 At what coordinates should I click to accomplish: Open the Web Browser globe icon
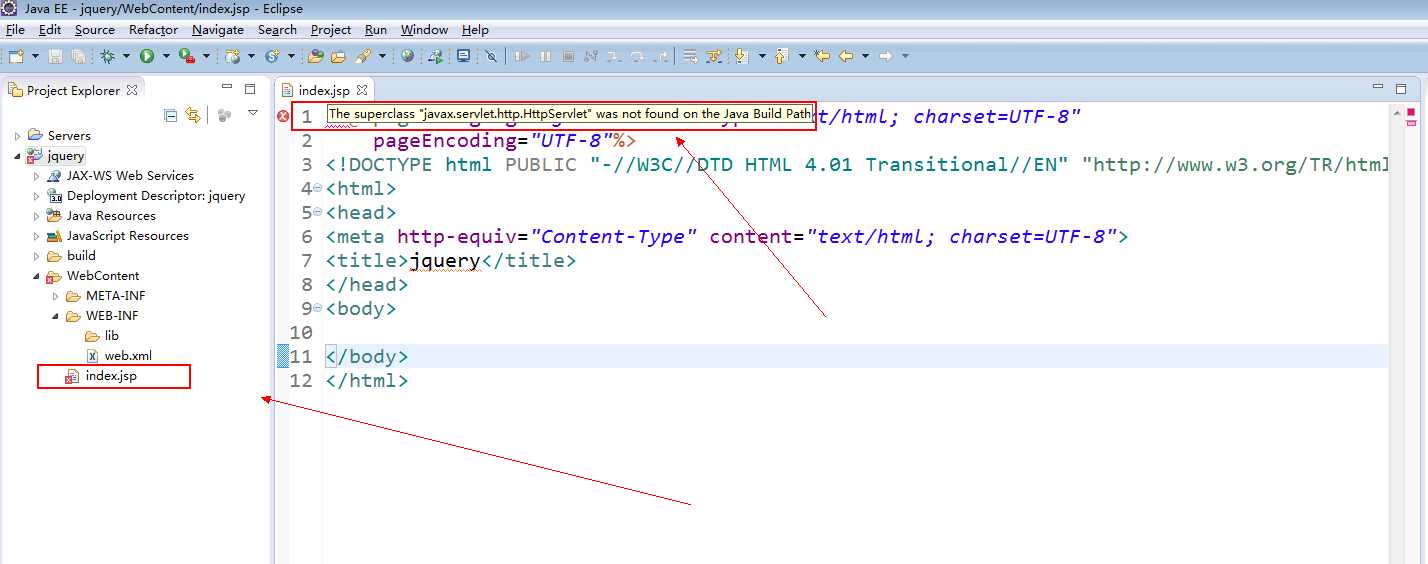(408, 56)
